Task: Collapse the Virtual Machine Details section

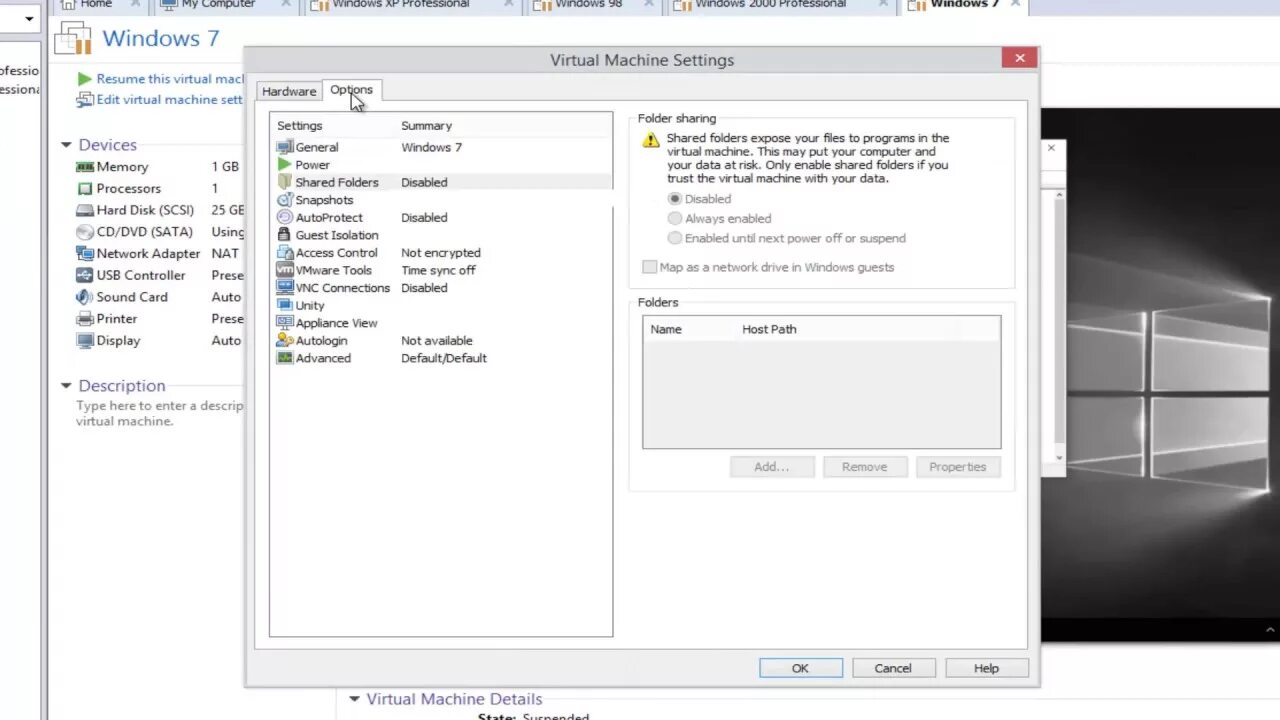Action: pos(354,699)
